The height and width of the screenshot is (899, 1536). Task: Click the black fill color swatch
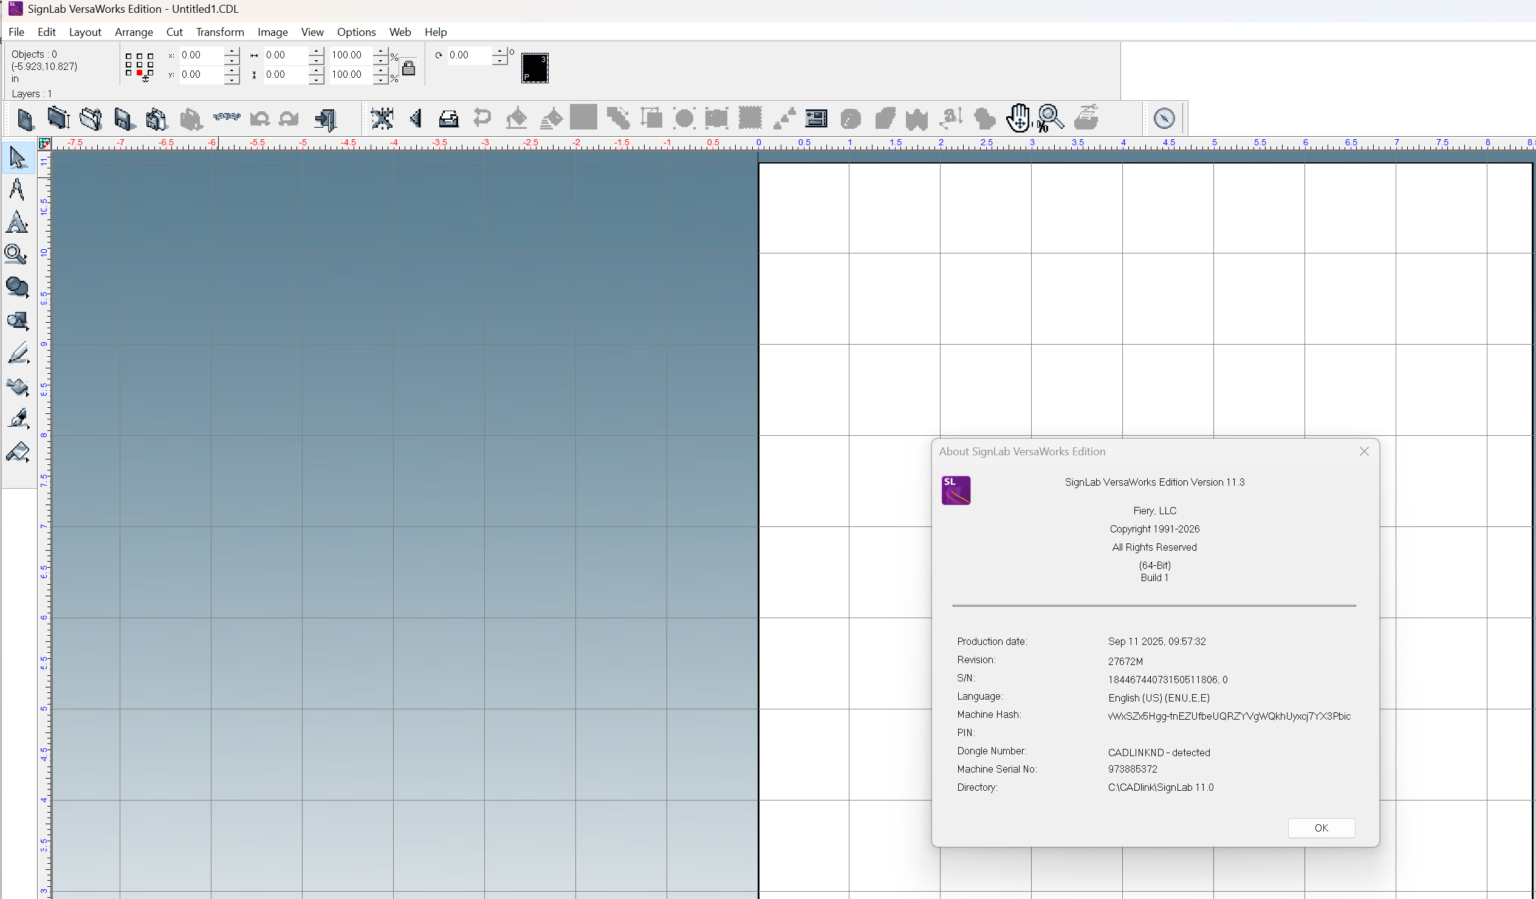535,68
